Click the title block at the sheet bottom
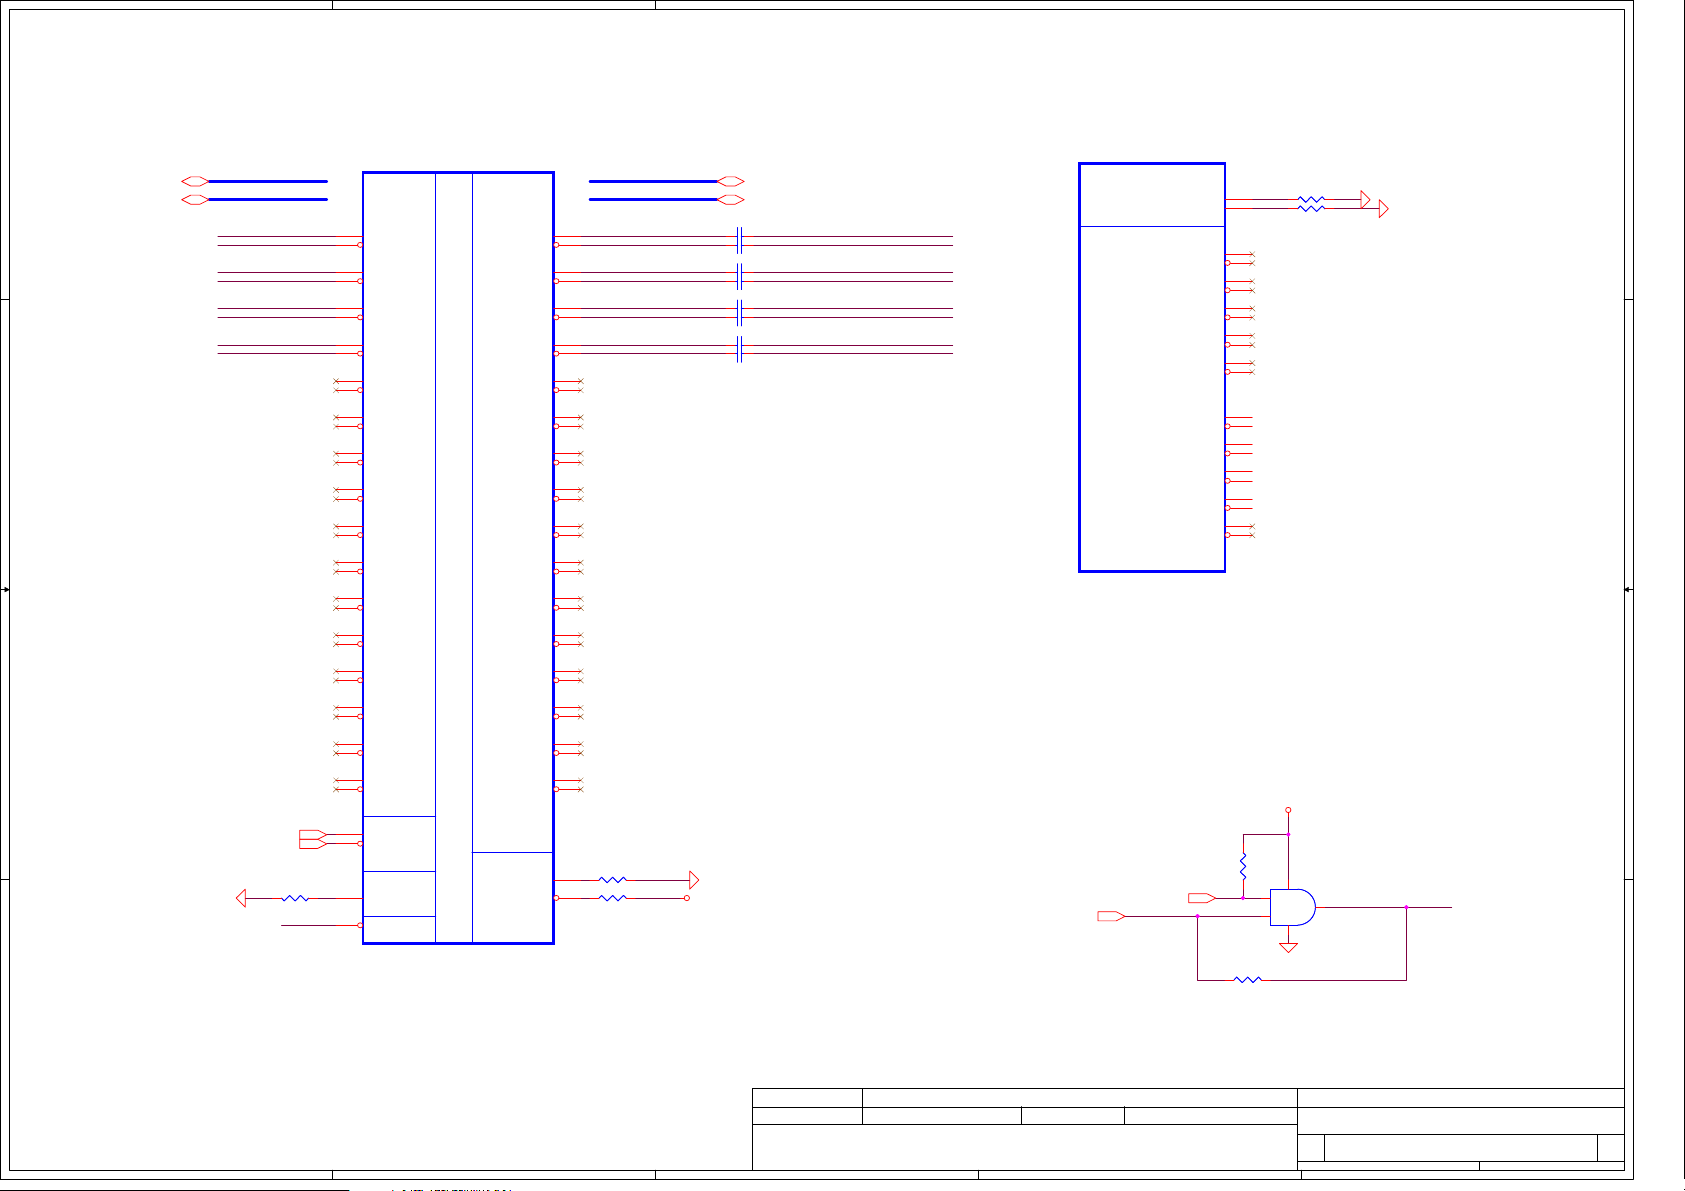The width and height of the screenshot is (1685, 1191). point(1187,1129)
